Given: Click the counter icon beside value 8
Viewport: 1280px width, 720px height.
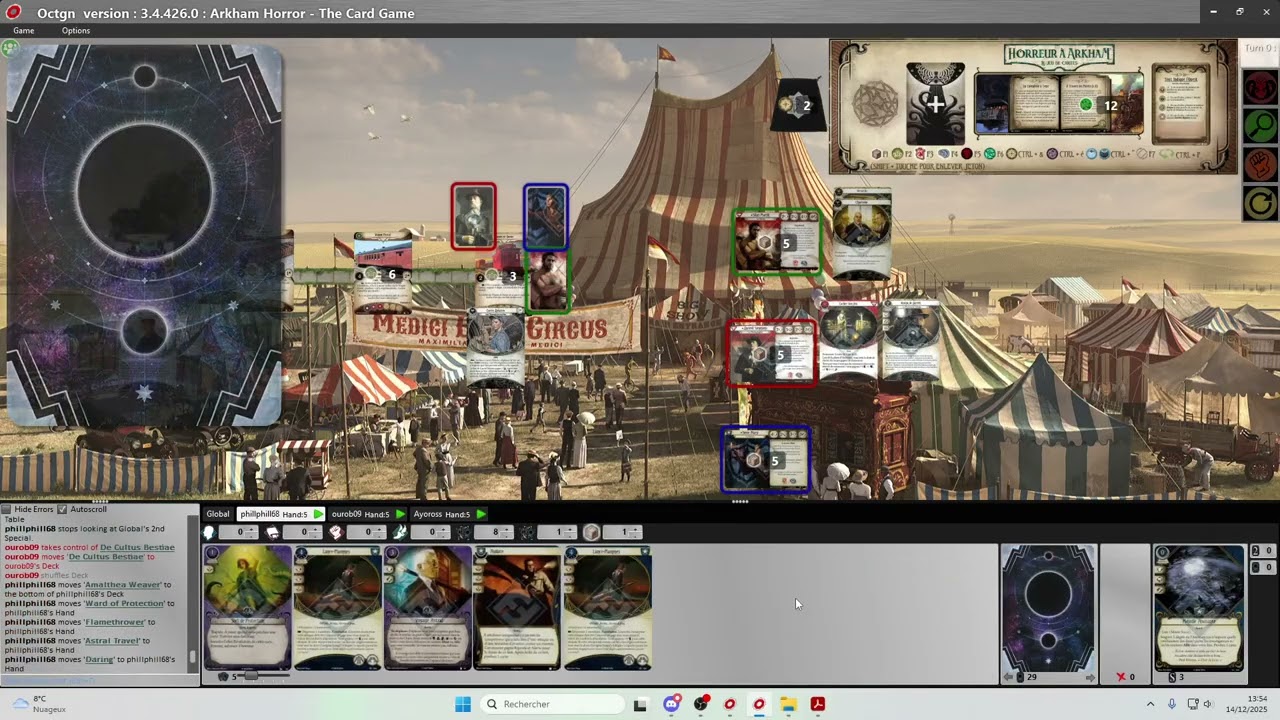Looking at the screenshot, I should pos(464,532).
